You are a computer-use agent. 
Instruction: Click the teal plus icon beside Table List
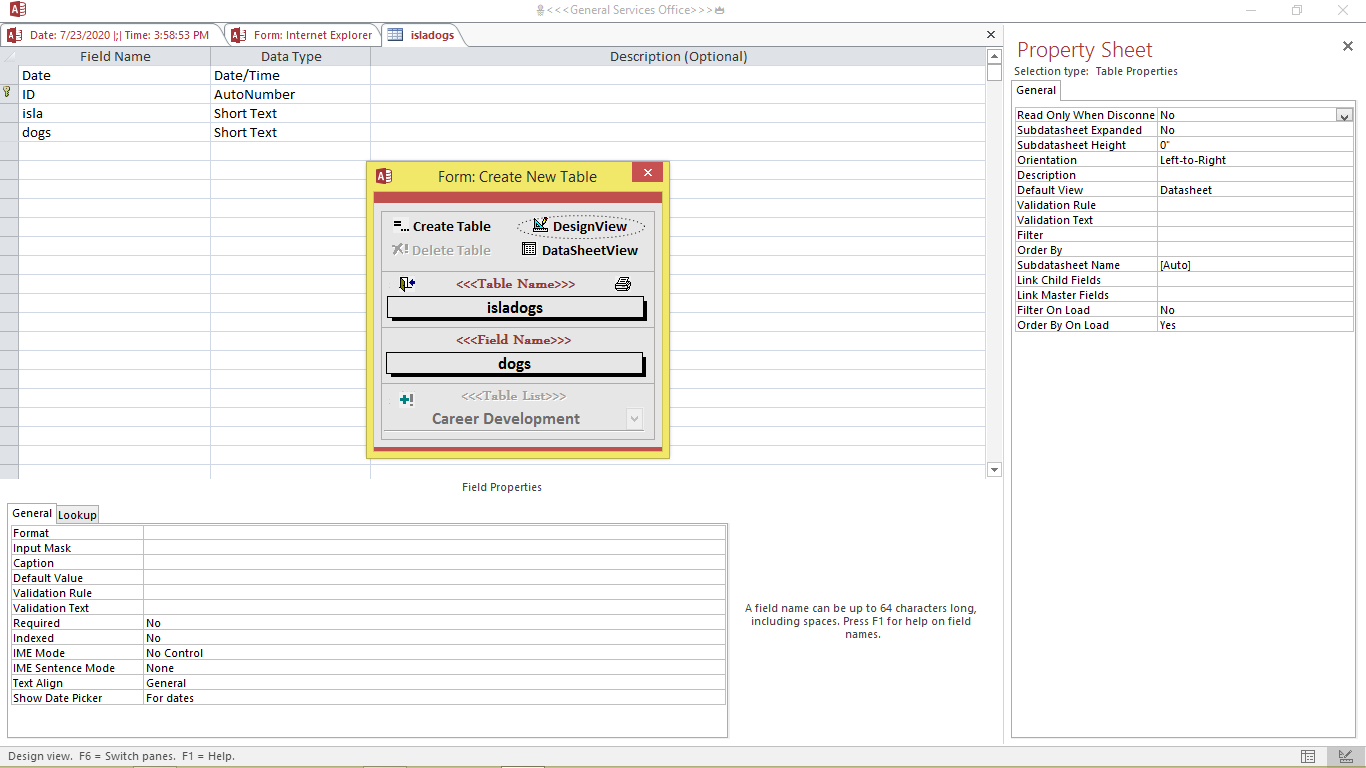point(406,400)
